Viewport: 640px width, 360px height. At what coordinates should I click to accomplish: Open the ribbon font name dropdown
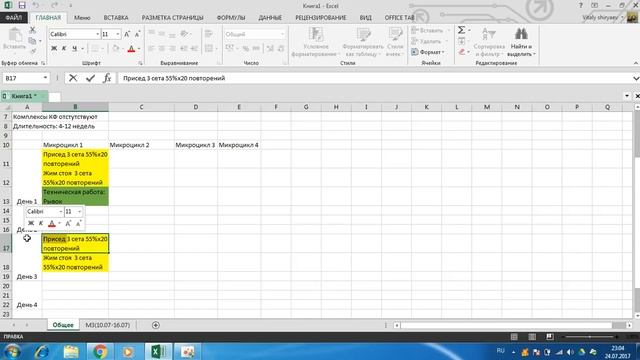point(98,34)
